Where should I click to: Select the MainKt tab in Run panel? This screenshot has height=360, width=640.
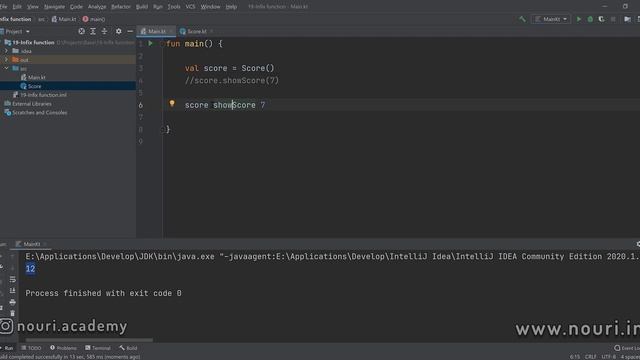pyautogui.click(x=31, y=244)
